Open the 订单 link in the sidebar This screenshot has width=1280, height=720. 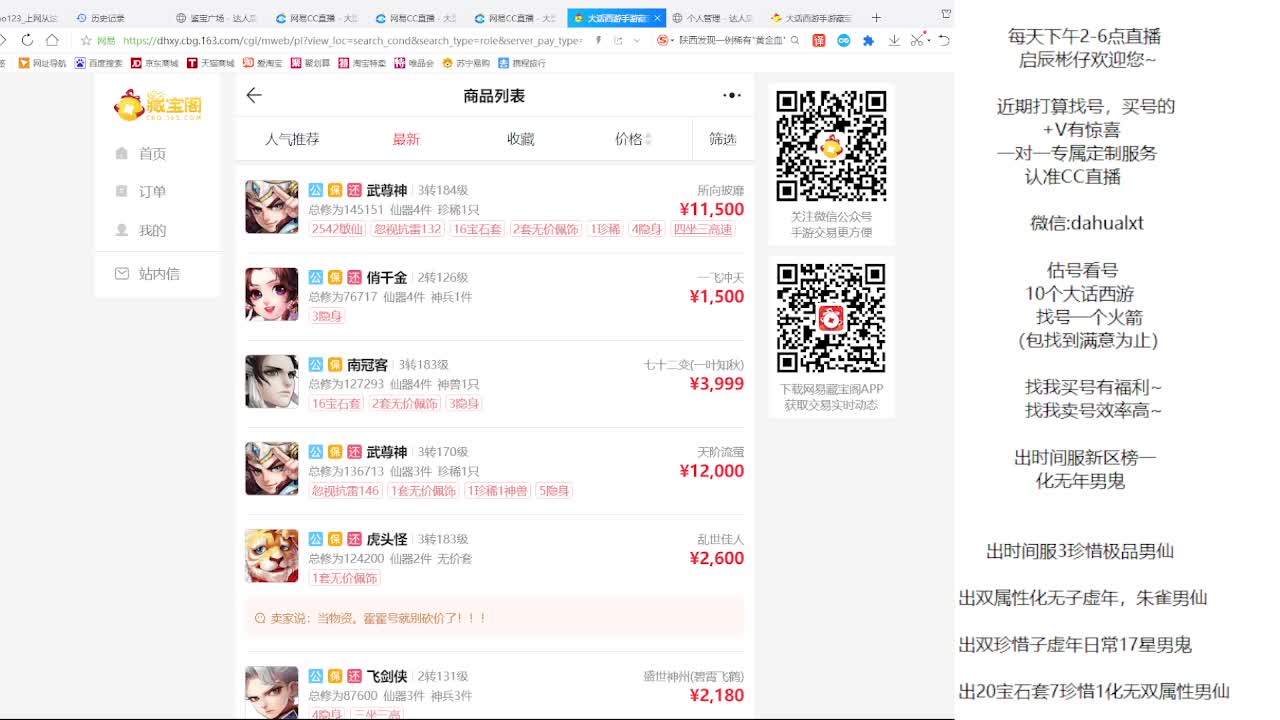(x=152, y=191)
